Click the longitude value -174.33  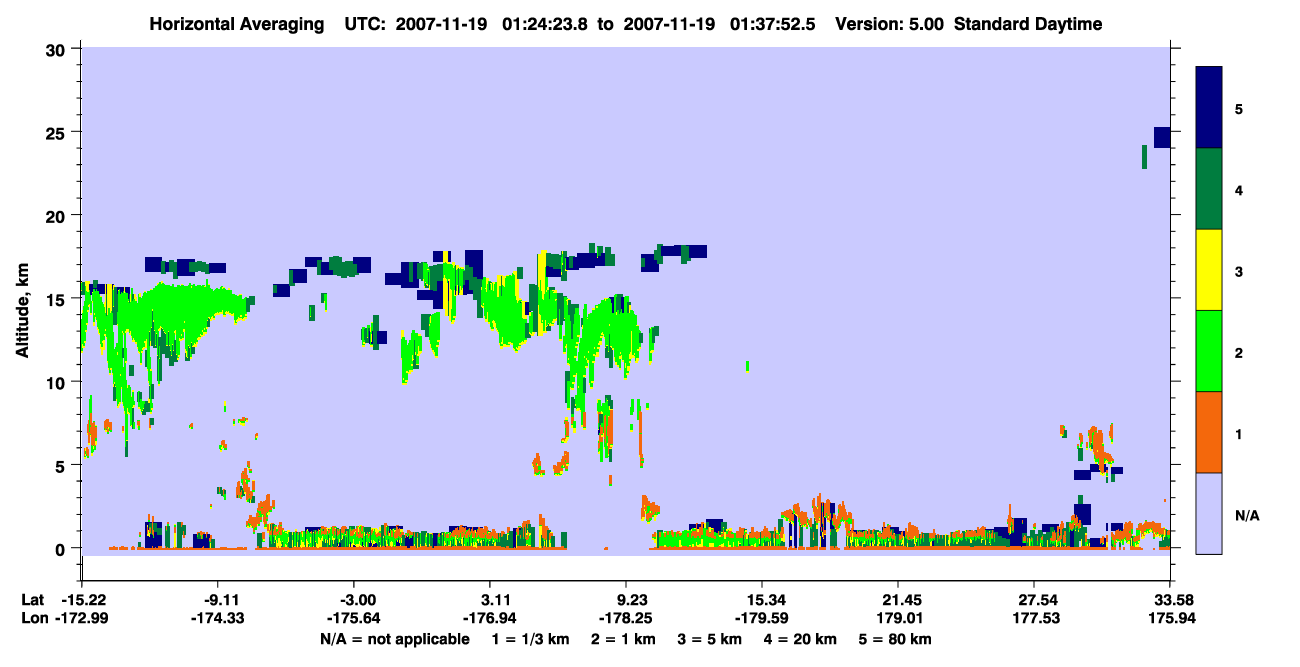[219, 618]
